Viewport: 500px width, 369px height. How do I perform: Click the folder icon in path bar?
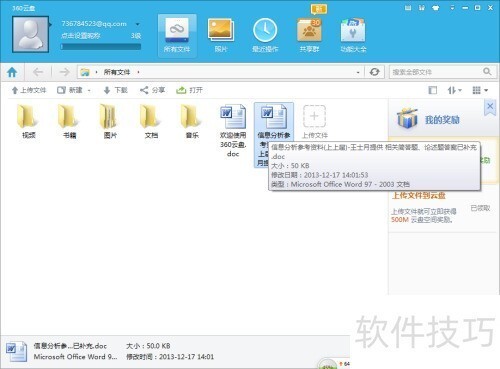click(x=85, y=72)
